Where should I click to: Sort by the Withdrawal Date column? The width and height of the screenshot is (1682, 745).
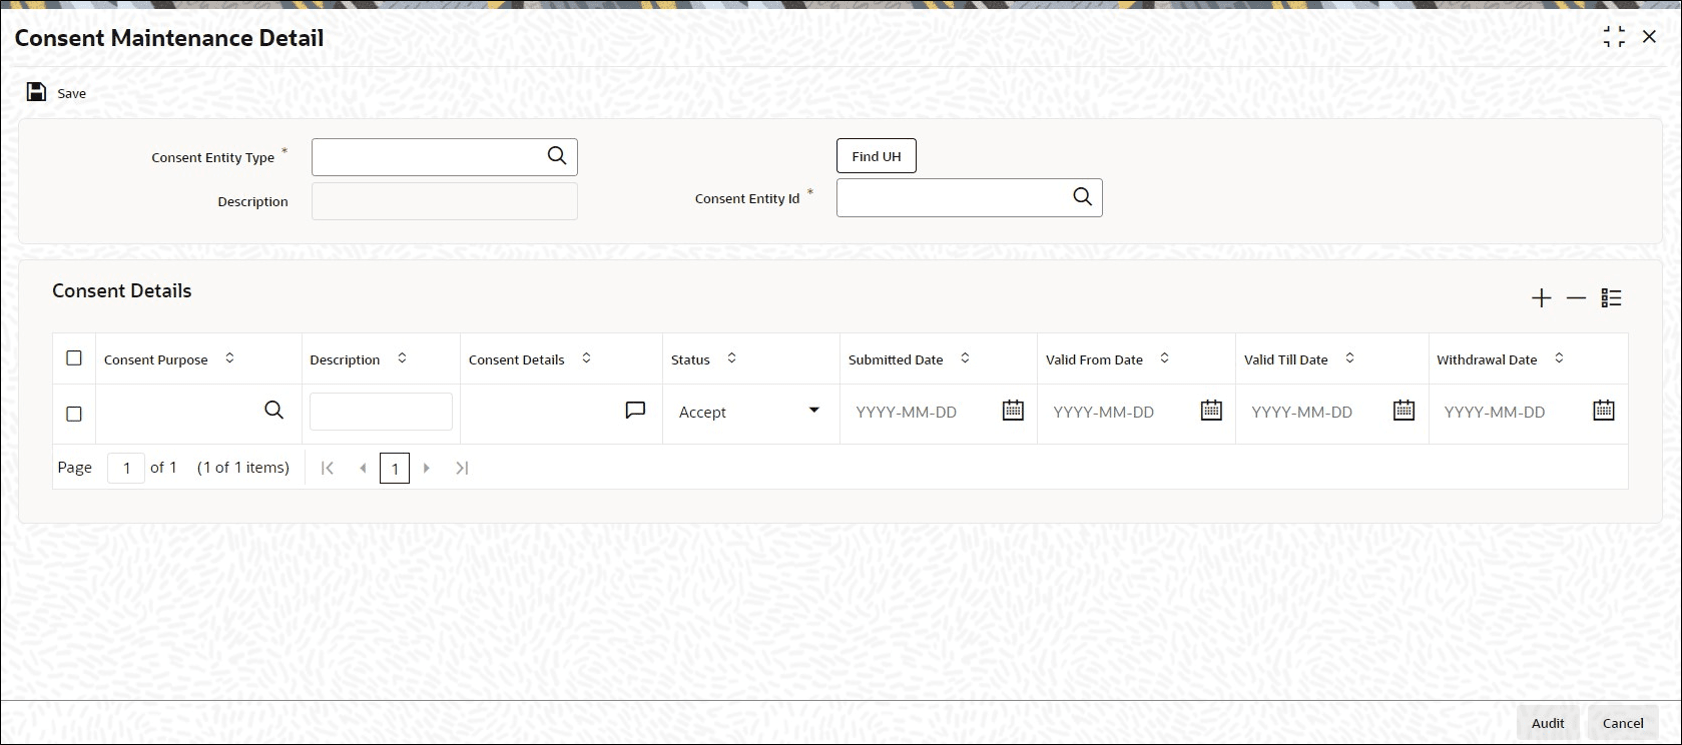(x=1559, y=358)
